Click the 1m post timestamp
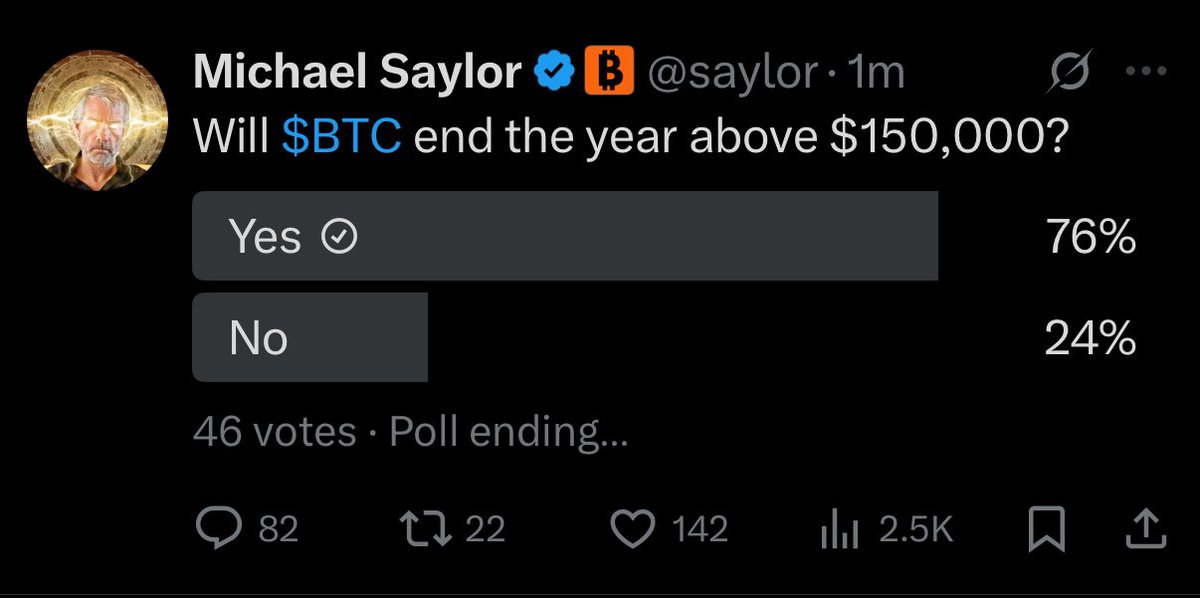1200x598 pixels. point(875,73)
